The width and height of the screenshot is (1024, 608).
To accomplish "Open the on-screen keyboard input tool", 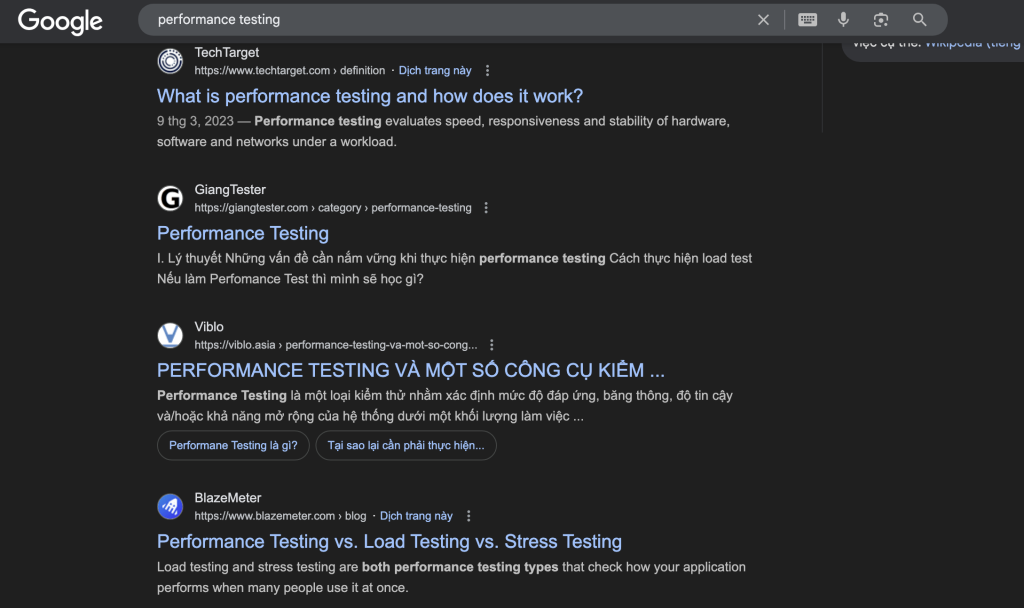I will pyautogui.click(x=807, y=20).
